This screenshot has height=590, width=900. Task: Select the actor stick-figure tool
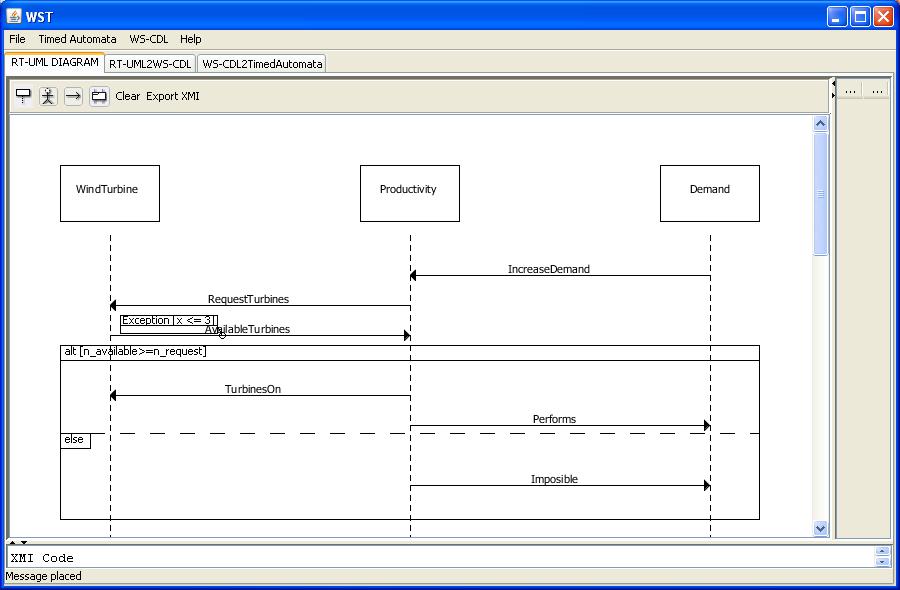pos(48,96)
